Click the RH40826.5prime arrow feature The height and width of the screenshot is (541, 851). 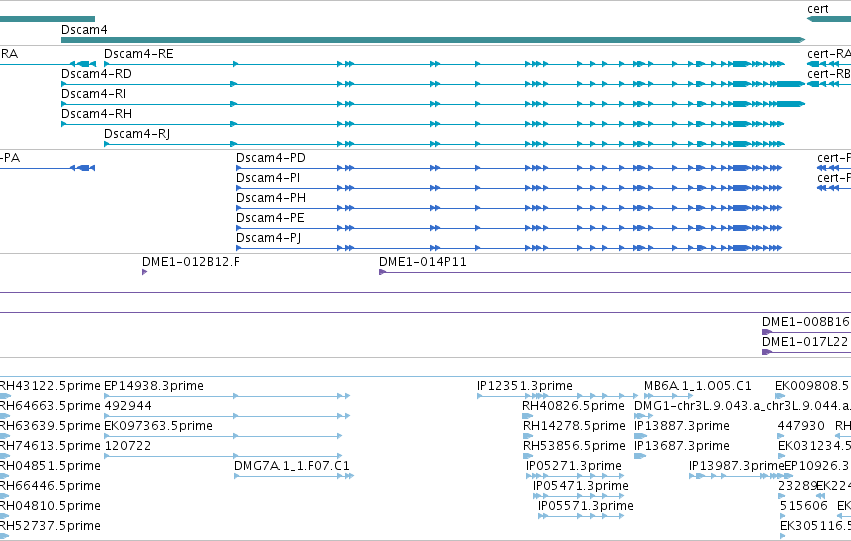pyautogui.click(x=528, y=416)
